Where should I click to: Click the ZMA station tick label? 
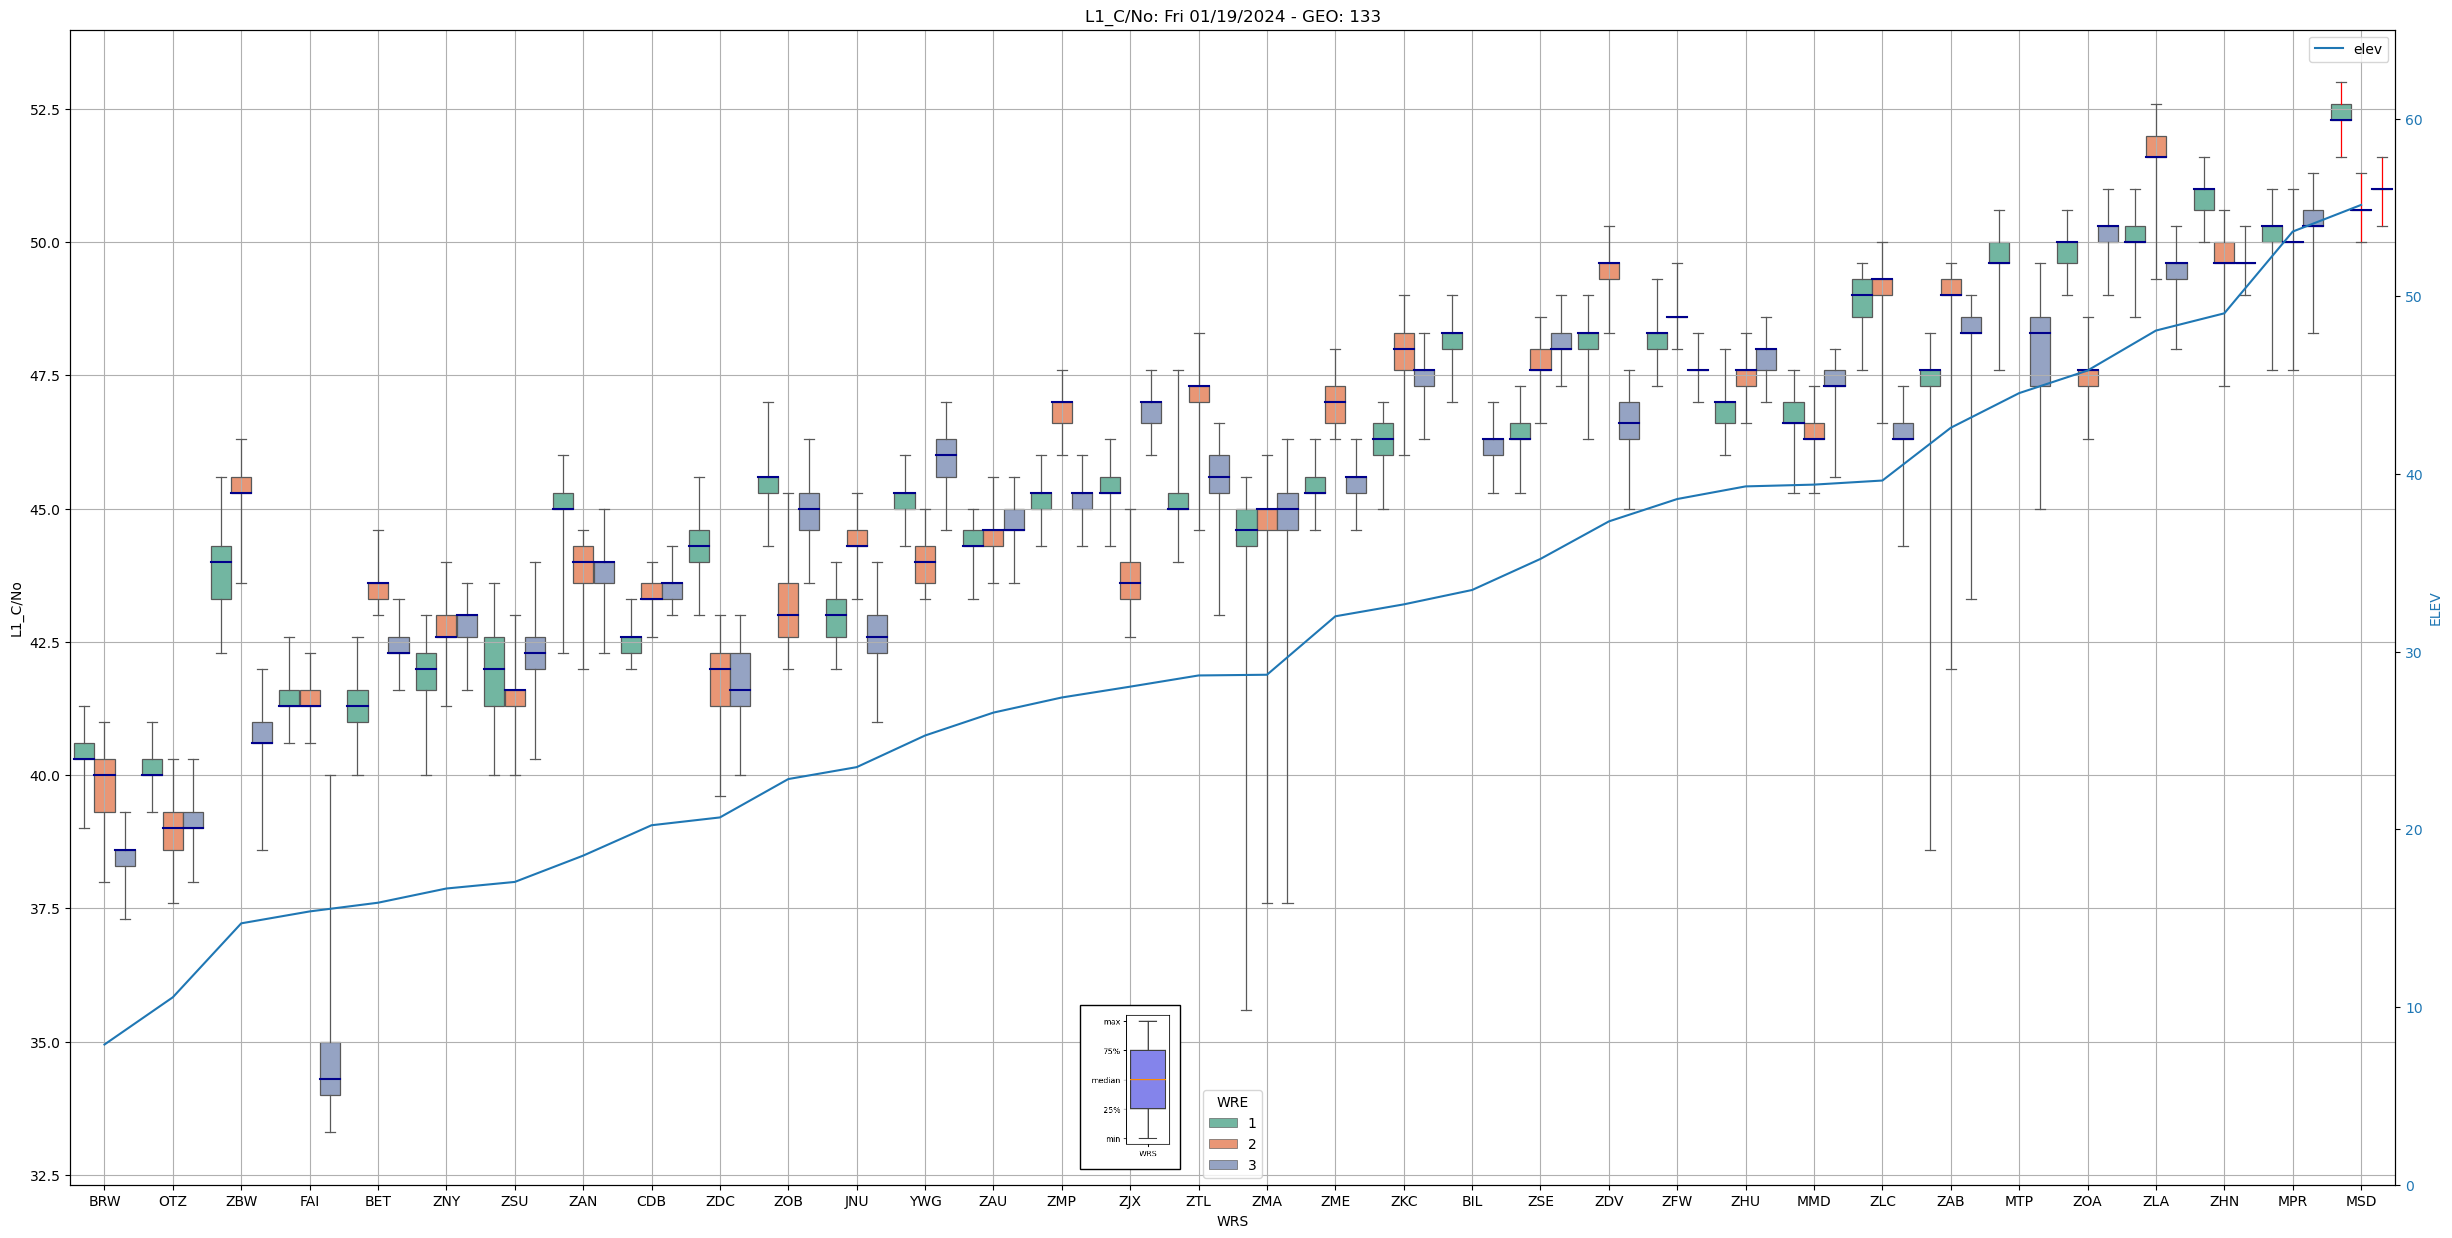click(1266, 1201)
